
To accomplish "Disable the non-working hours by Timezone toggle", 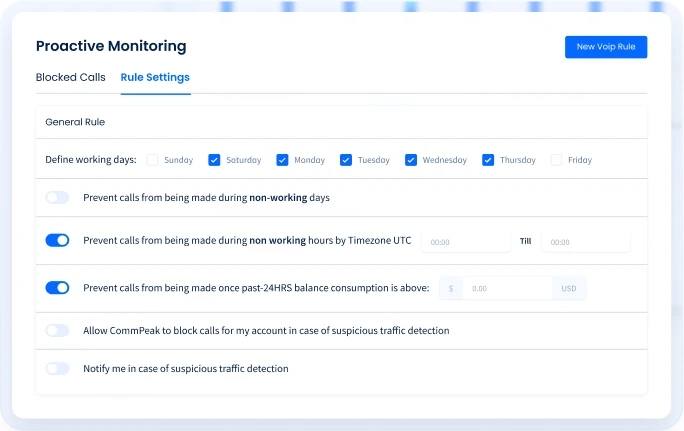I will pos(58,241).
